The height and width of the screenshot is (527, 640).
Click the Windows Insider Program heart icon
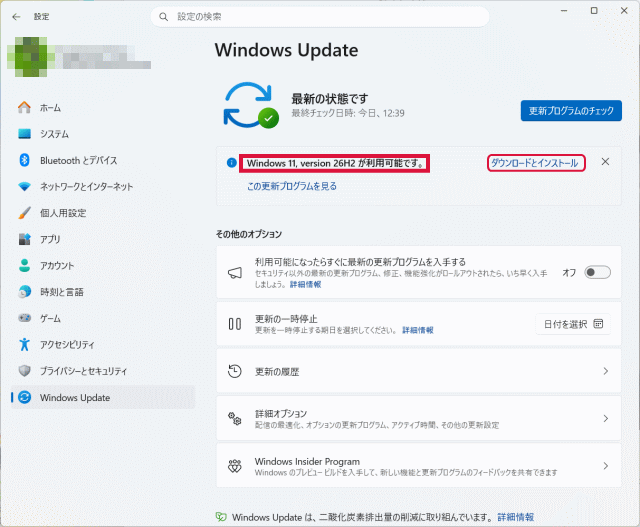tap(235, 466)
